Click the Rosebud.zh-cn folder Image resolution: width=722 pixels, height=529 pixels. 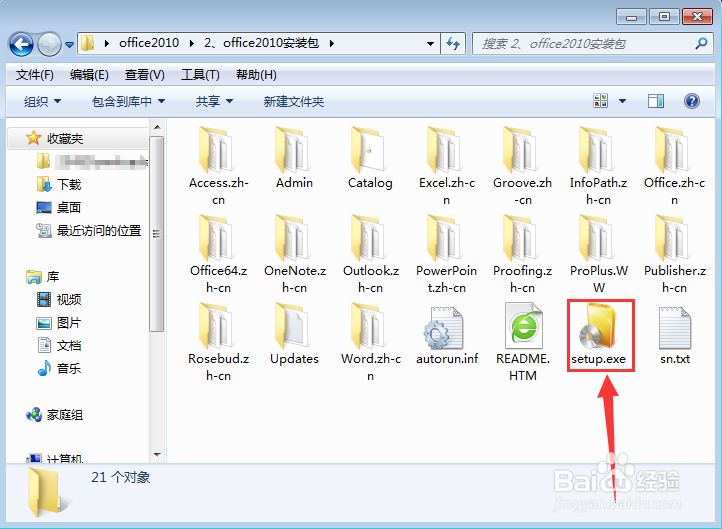click(218, 342)
